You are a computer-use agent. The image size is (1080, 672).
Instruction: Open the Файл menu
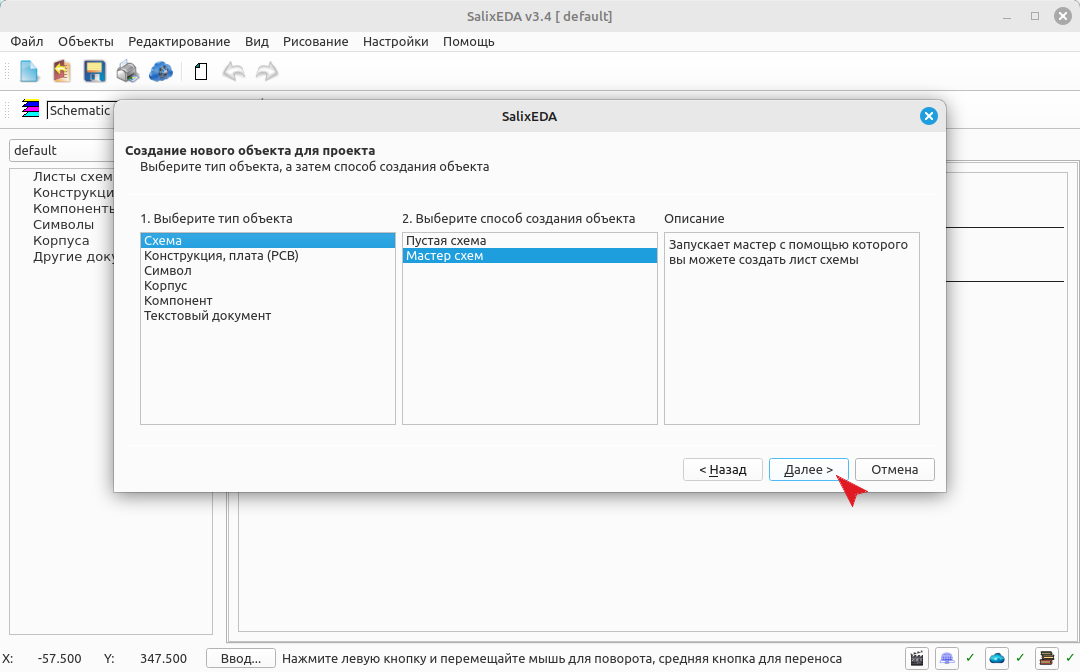(x=27, y=41)
